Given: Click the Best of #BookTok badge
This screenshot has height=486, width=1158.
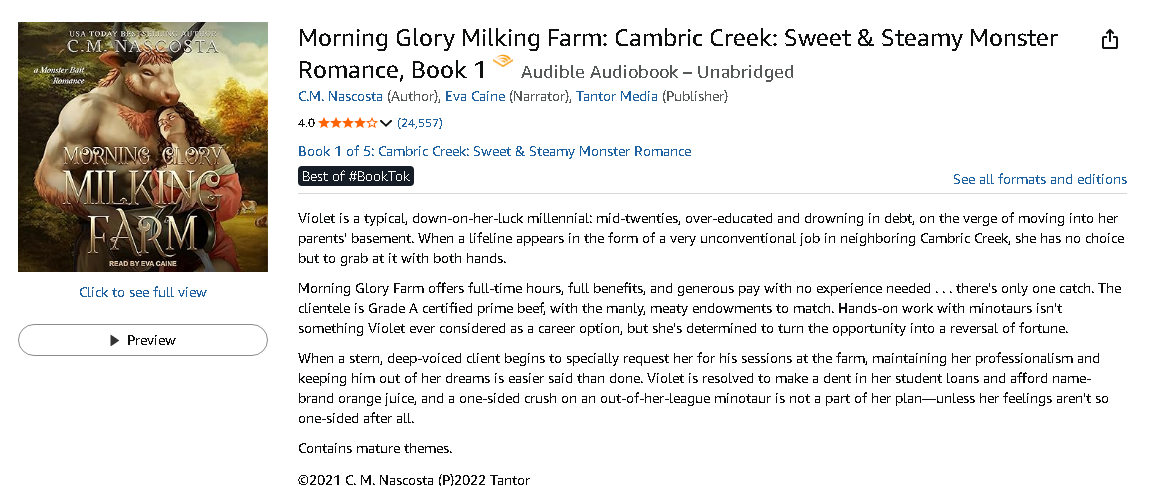Looking at the screenshot, I should click(355, 176).
